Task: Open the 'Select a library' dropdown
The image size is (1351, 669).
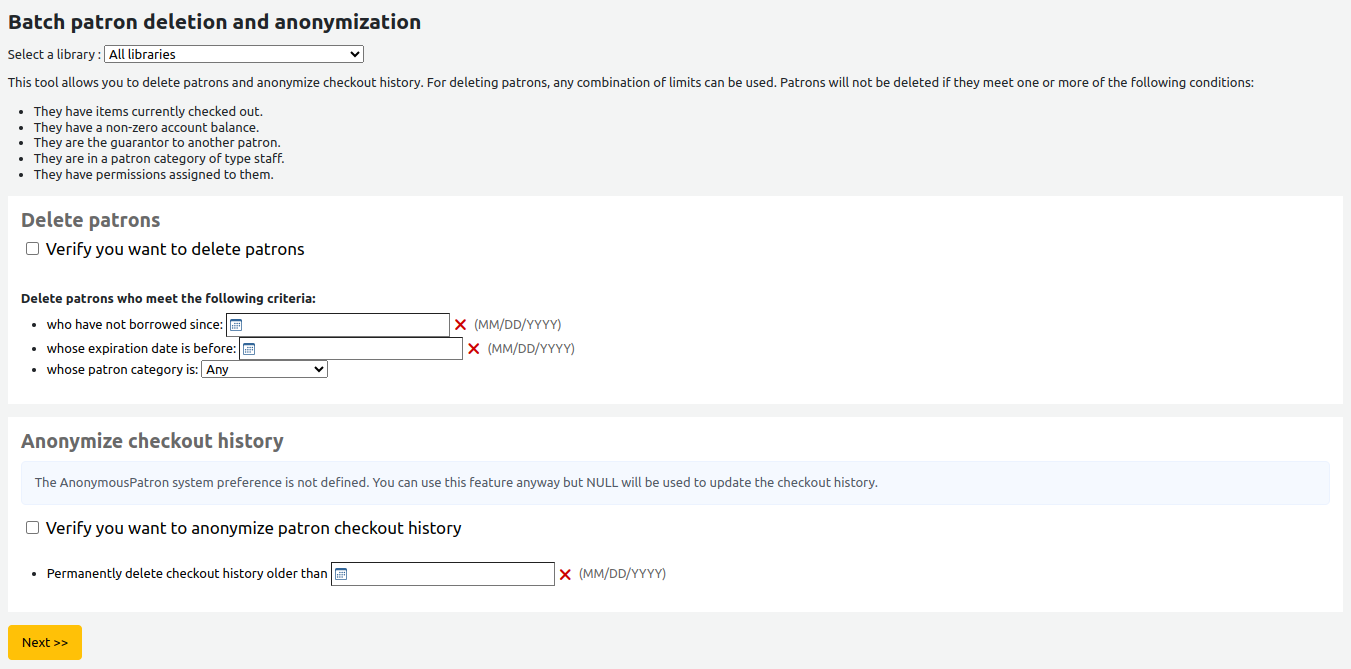Action: [x=233, y=54]
